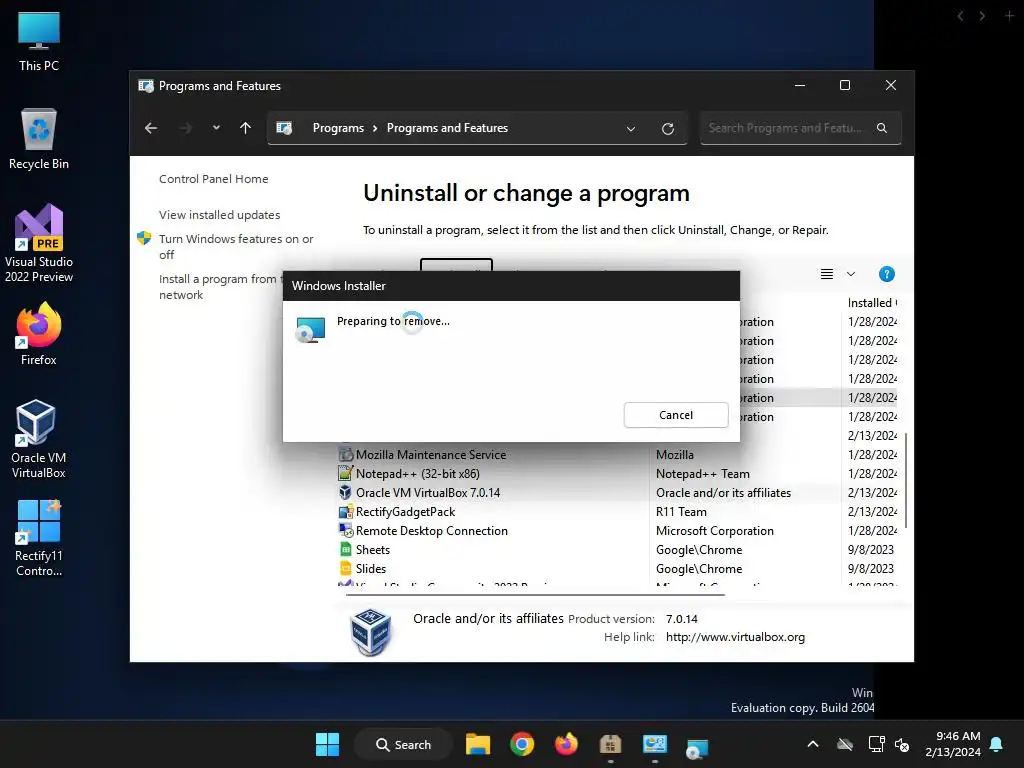Viewport: 1024px width, 768px height.
Task: Open Firefox desktop shortcut
Action: (x=39, y=334)
